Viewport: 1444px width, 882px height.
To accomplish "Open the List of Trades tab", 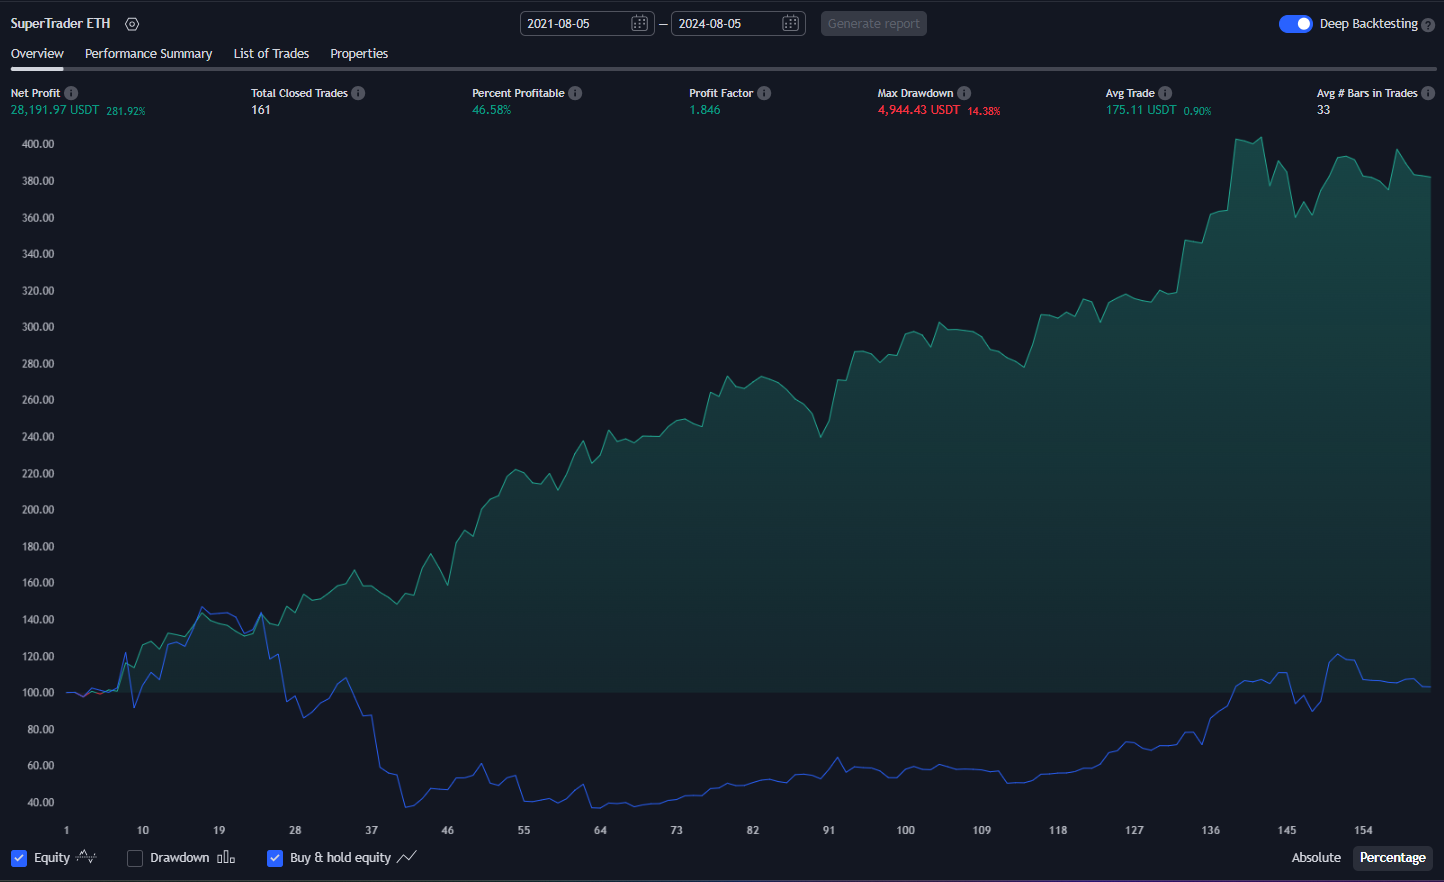I will (x=271, y=54).
